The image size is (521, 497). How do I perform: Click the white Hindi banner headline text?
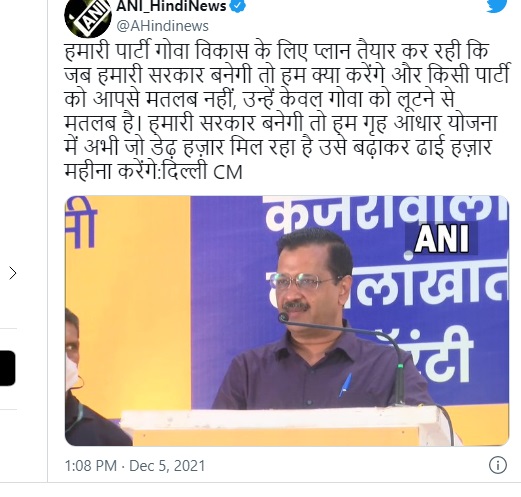pos(386,214)
